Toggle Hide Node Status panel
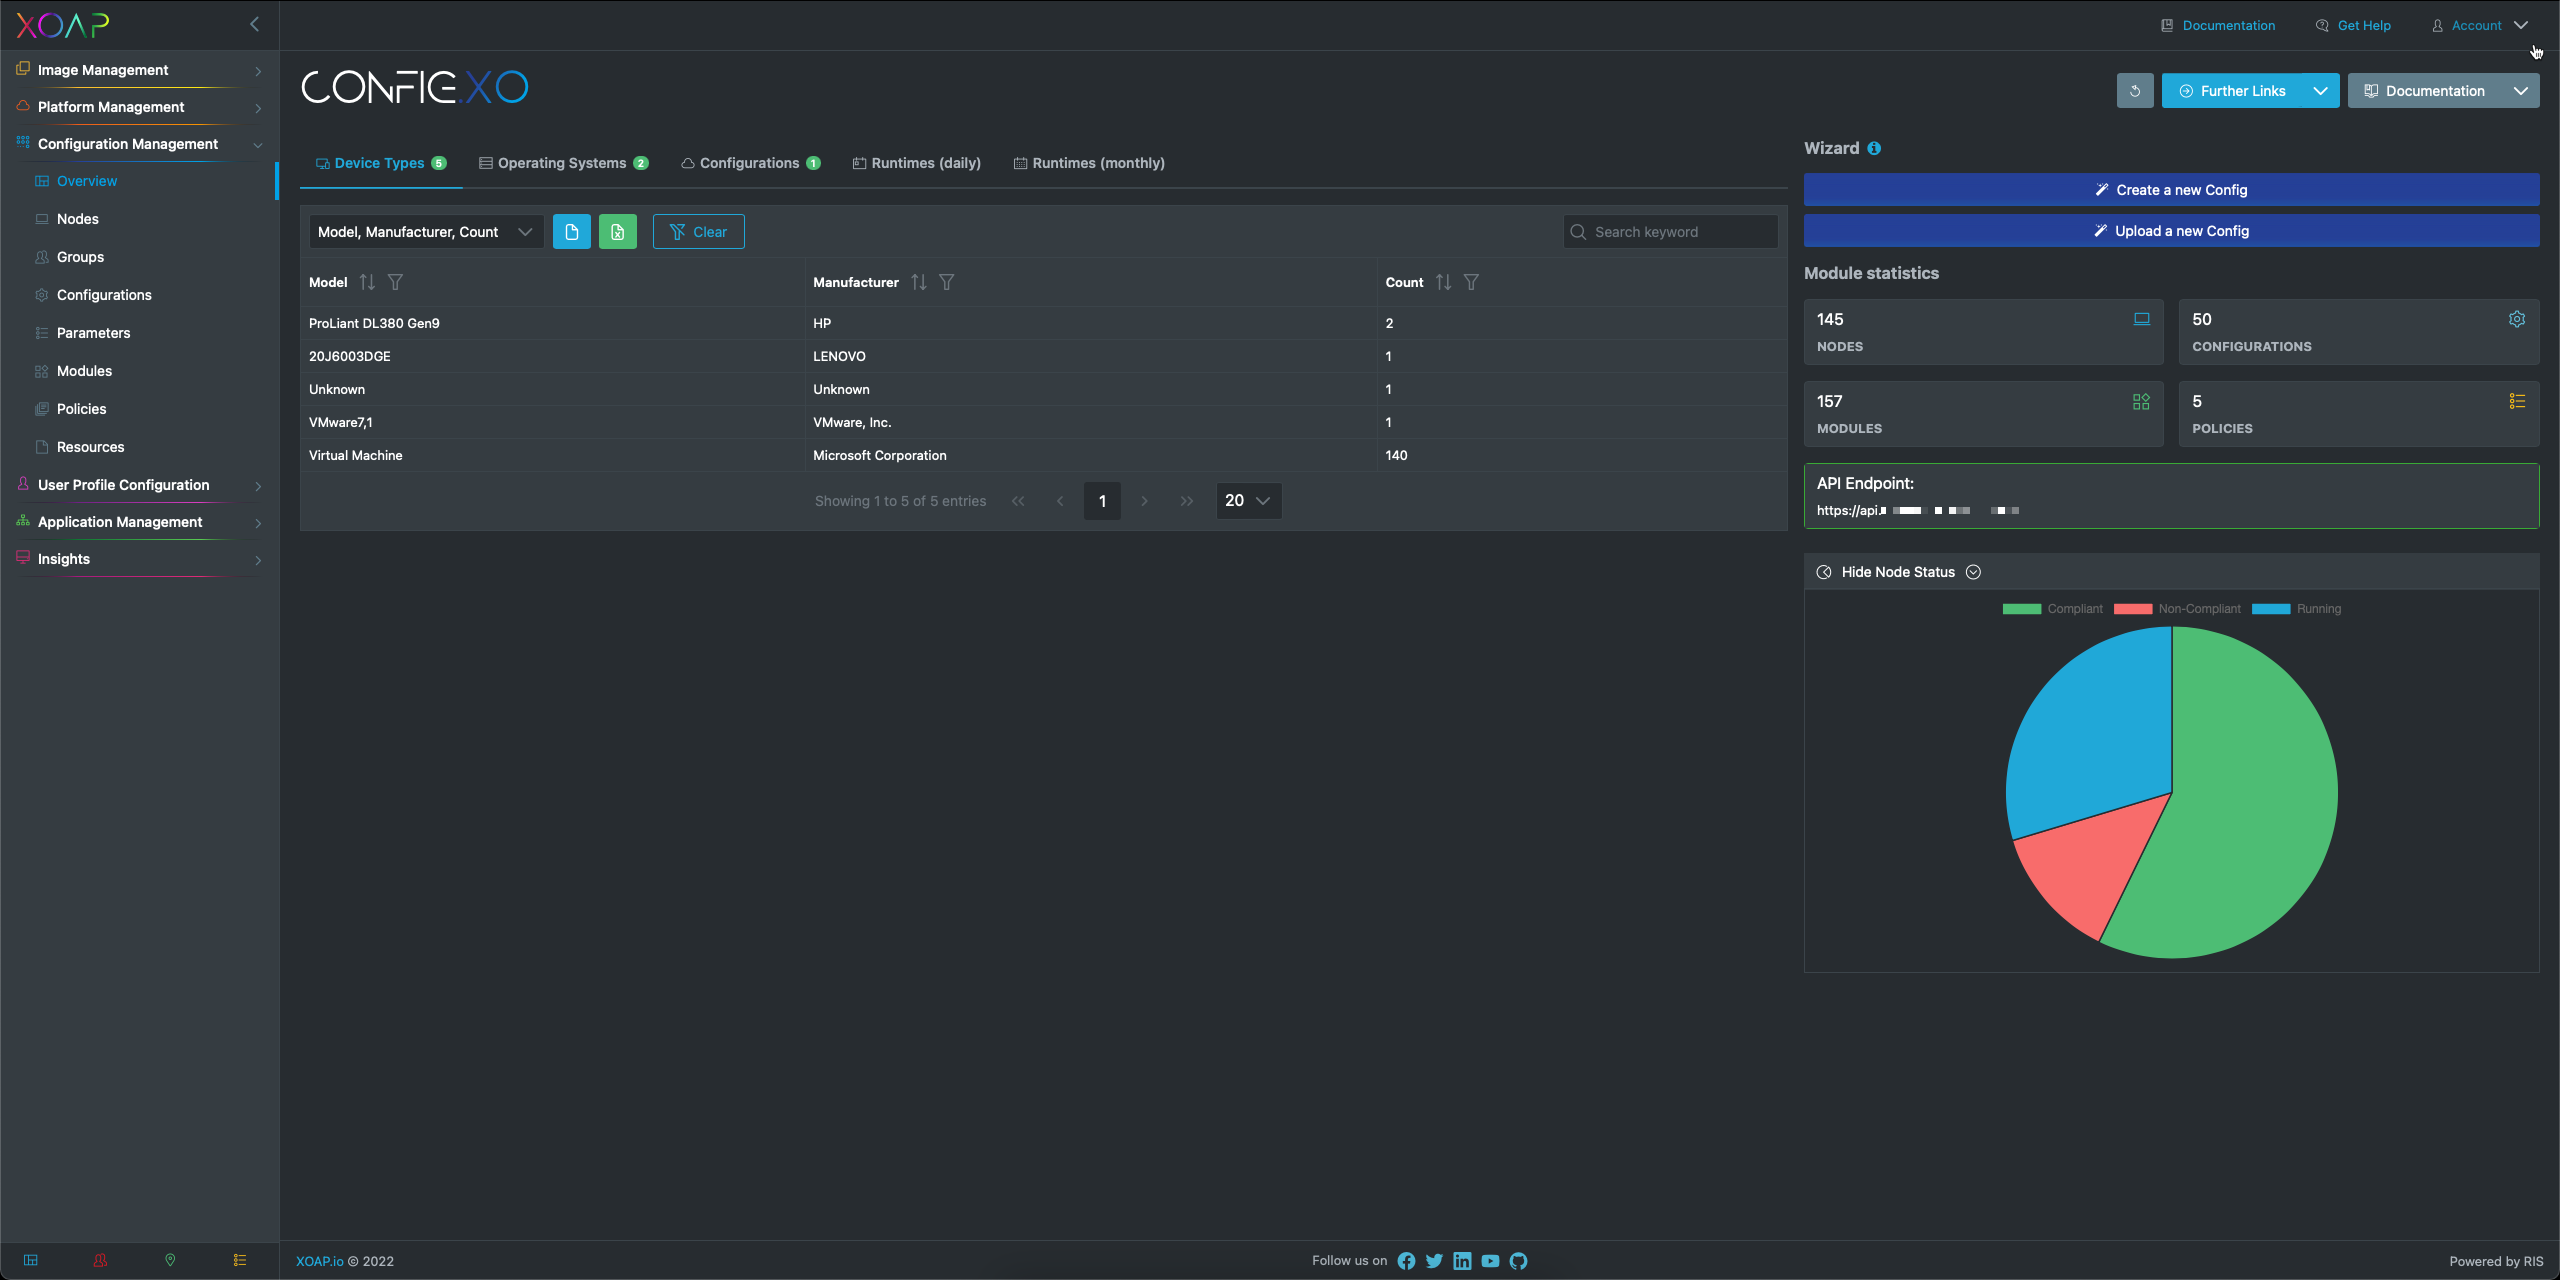This screenshot has width=2560, height=1280. click(1898, 572)
